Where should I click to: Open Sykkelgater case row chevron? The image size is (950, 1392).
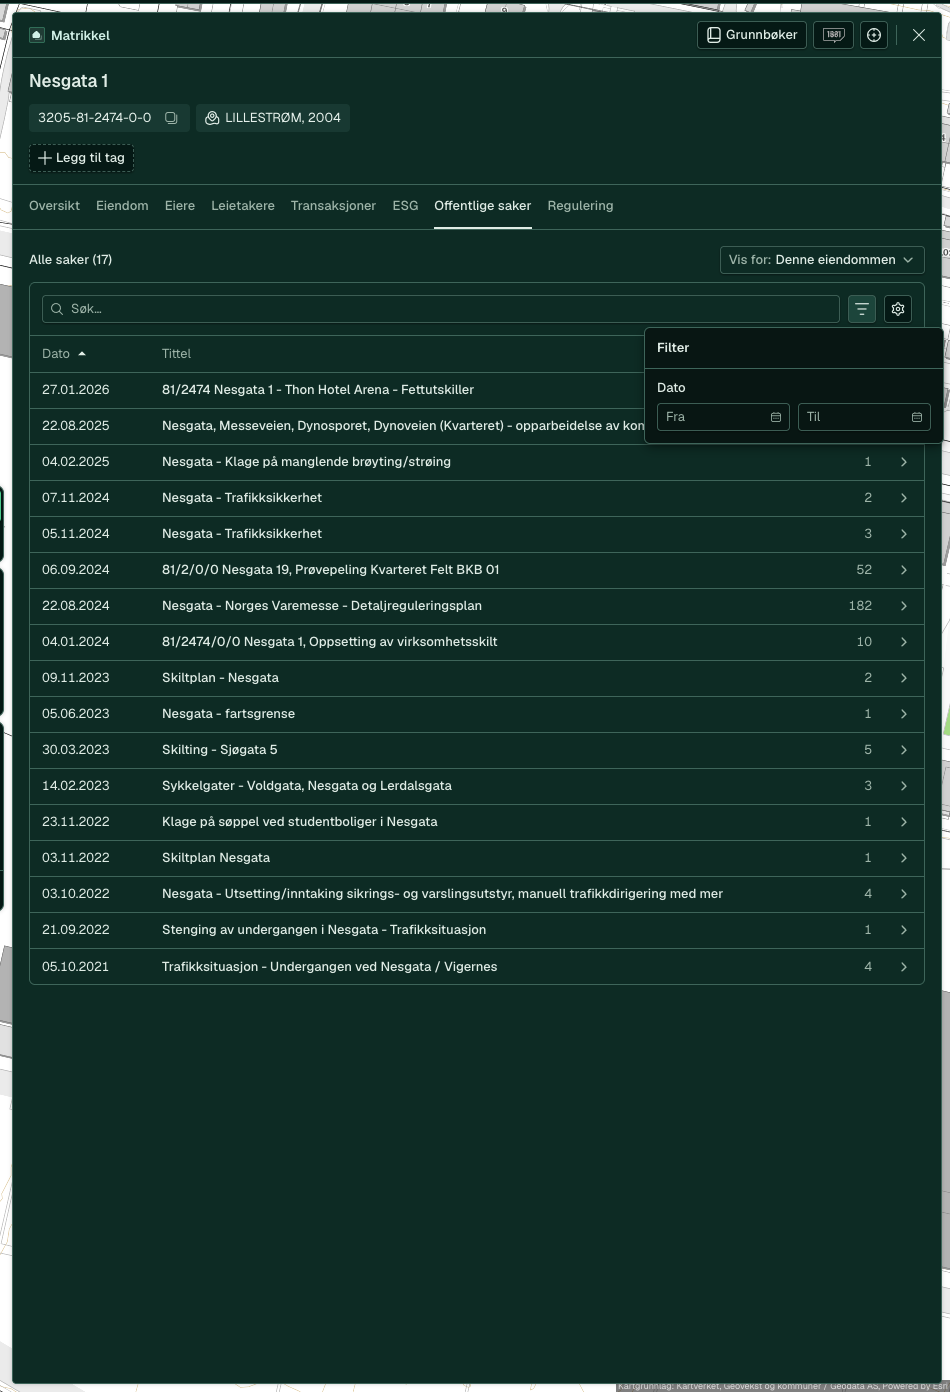(x=904, y=786)
